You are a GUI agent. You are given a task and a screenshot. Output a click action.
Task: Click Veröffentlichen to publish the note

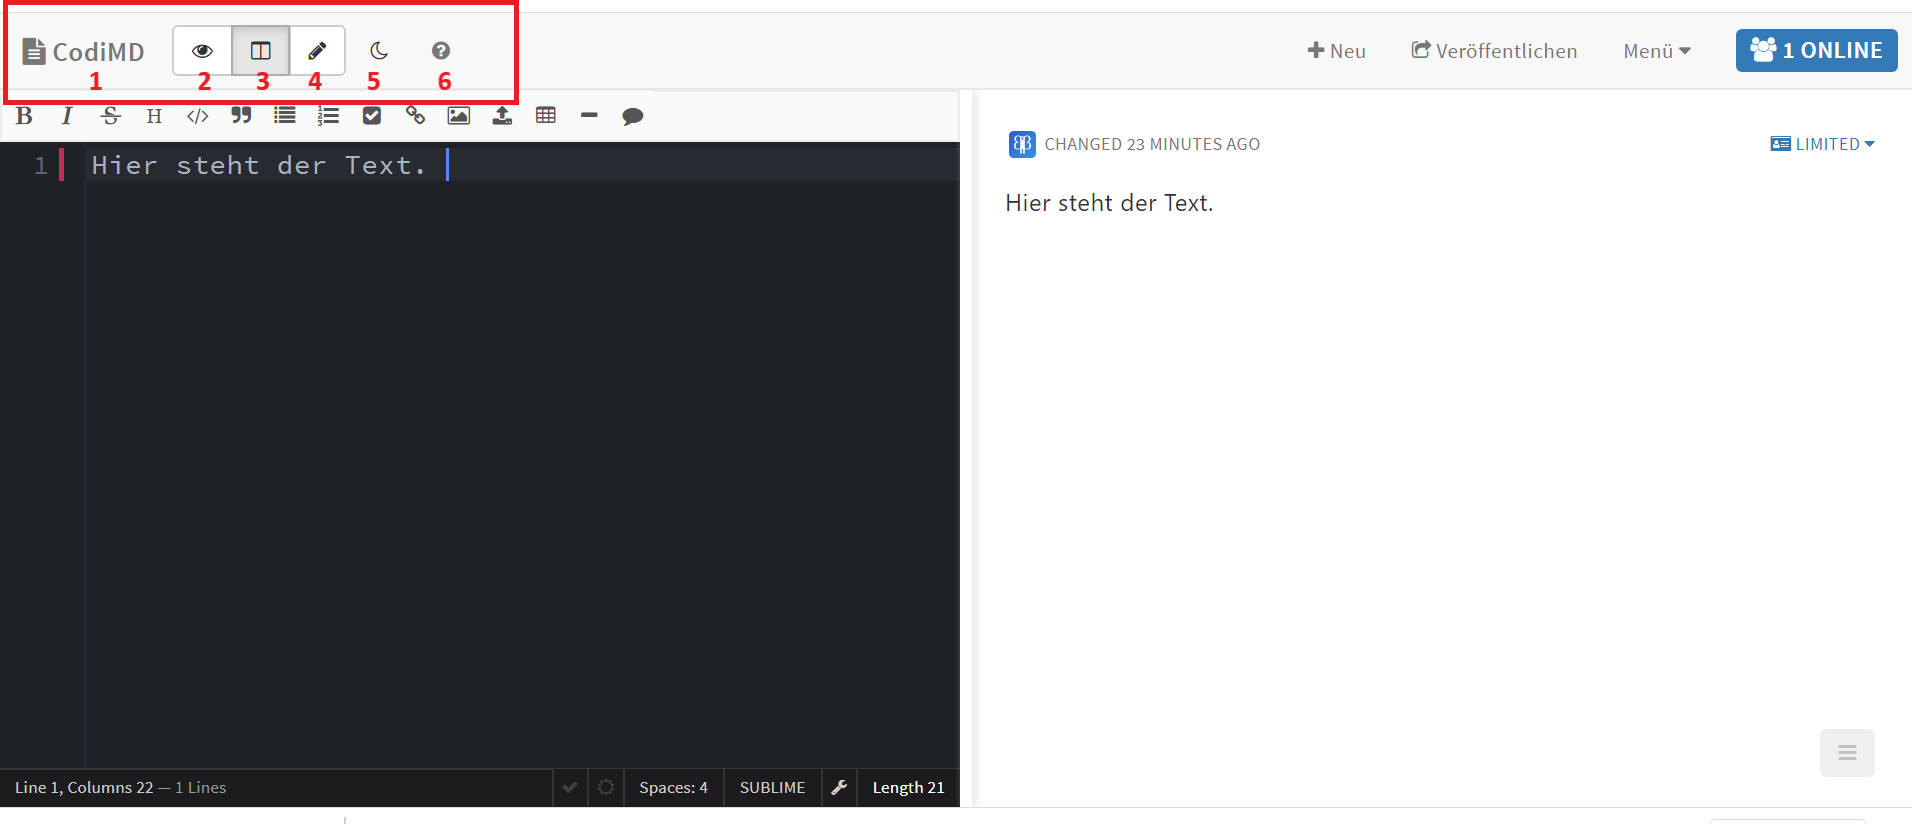pyautogui.click(x=1494, y=51)
